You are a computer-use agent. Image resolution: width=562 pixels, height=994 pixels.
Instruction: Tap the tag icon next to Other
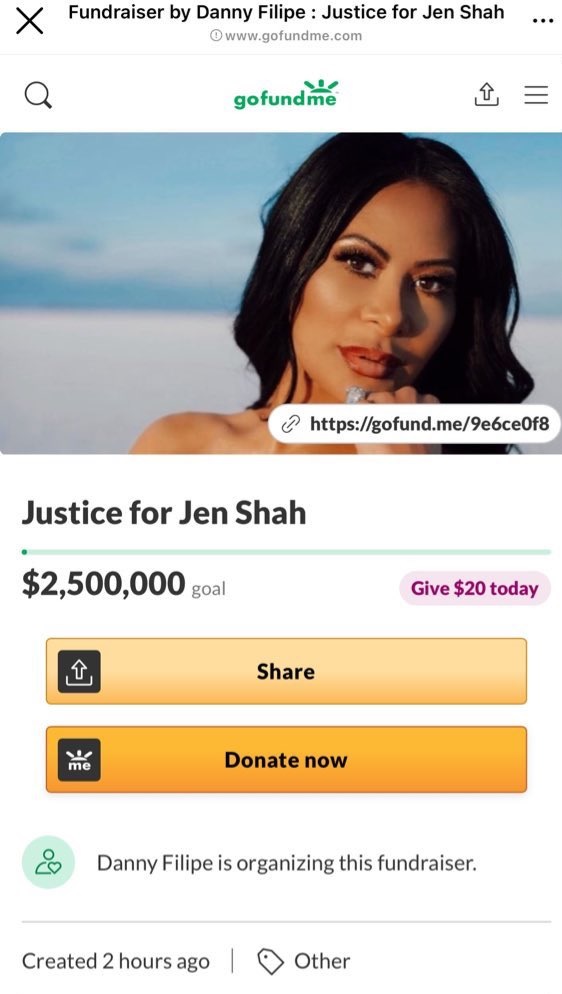click(x=271, y=962)
